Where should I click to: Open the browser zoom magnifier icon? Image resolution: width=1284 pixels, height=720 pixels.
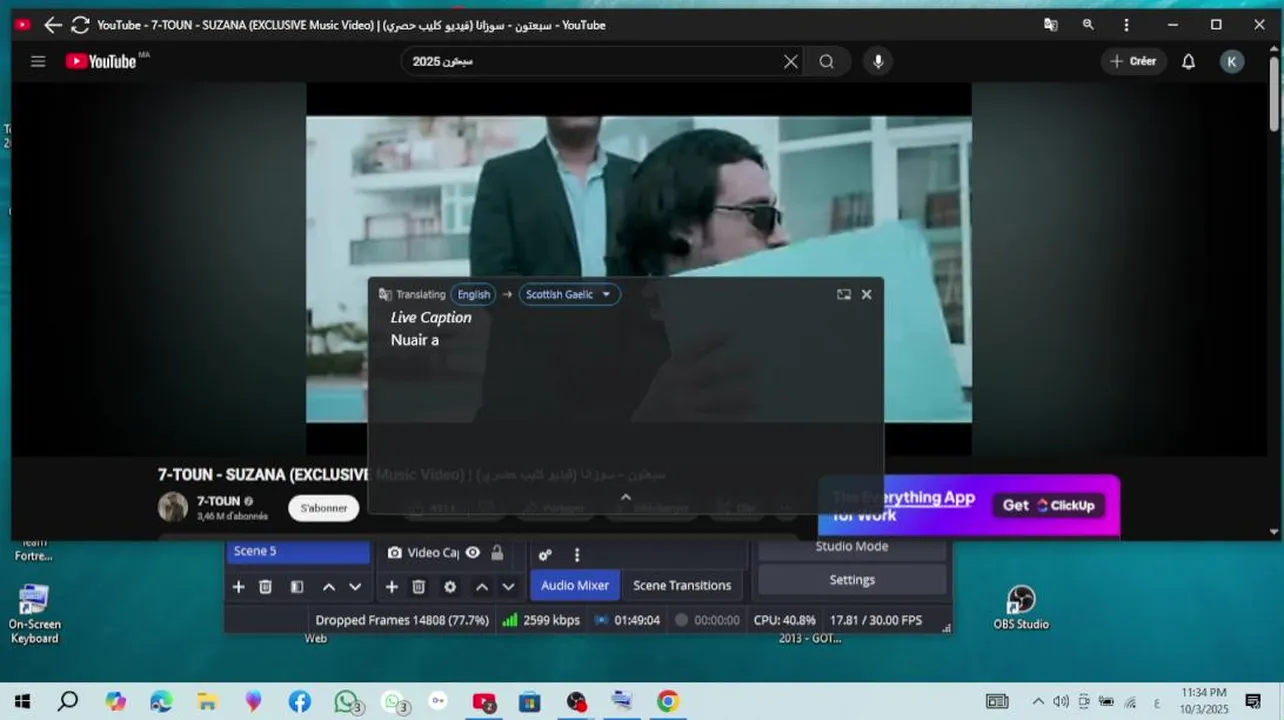point(1088,25)
